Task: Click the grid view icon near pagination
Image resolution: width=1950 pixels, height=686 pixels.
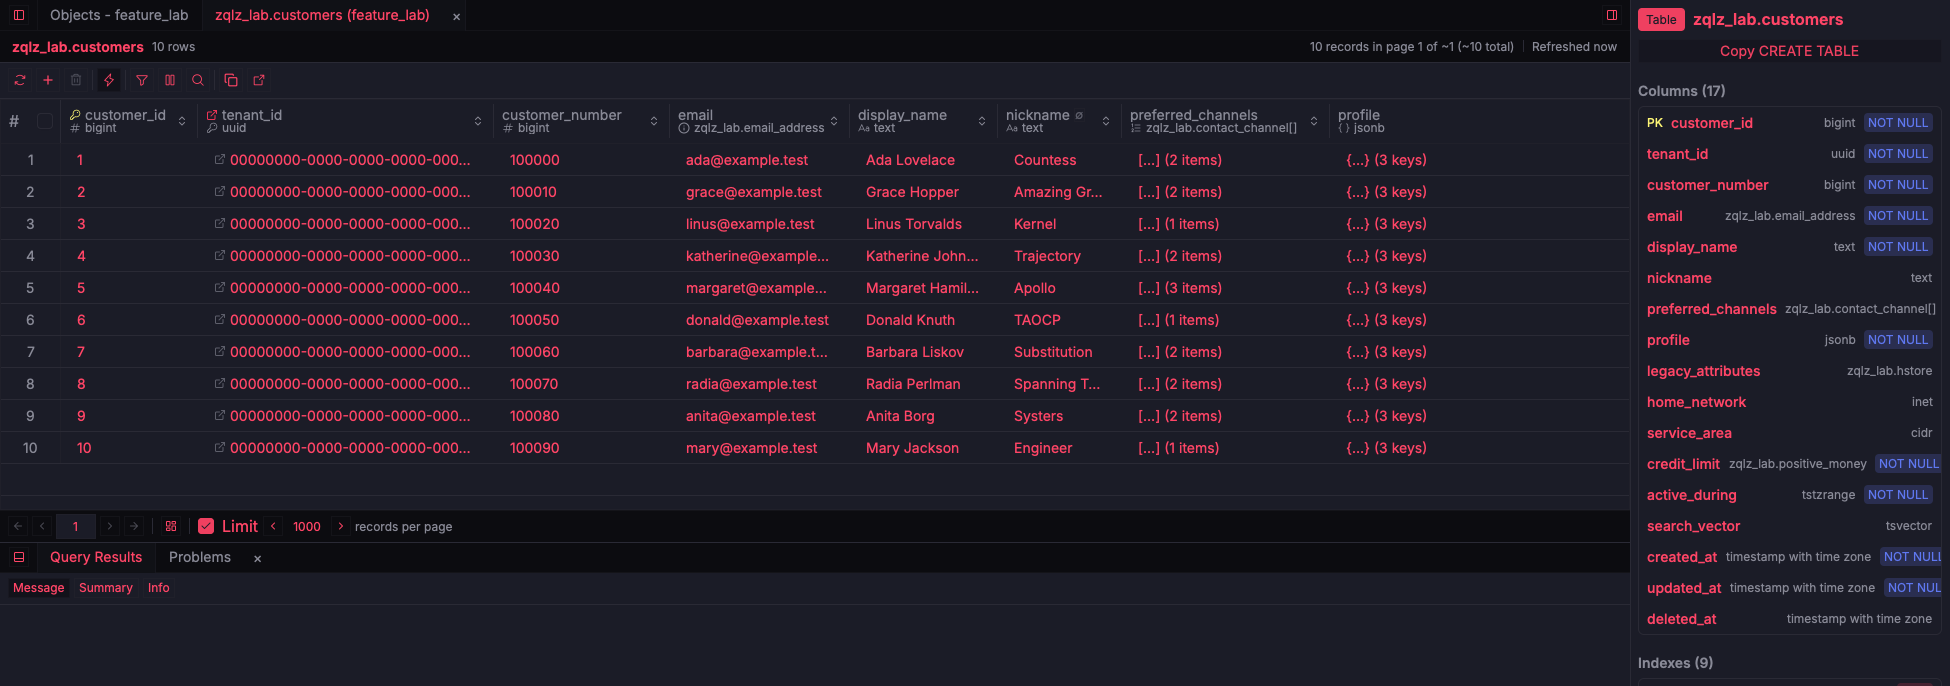Action: (x=171, y=526)
